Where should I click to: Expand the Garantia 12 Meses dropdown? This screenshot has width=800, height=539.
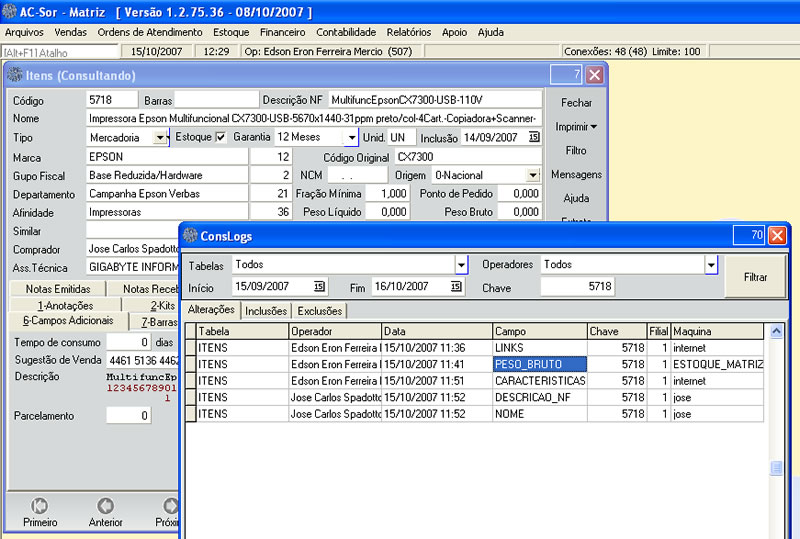(352, 137)
